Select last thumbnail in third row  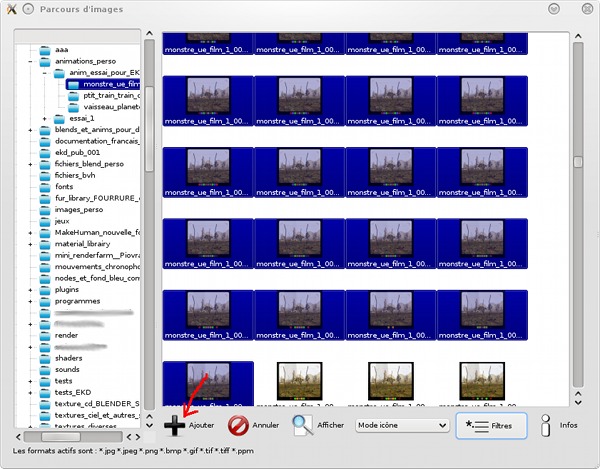(482, 172)
